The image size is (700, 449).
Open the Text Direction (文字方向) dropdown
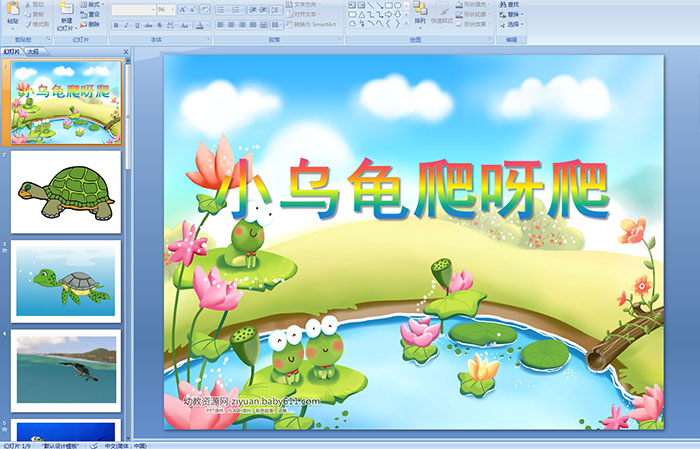click(303, 4)
